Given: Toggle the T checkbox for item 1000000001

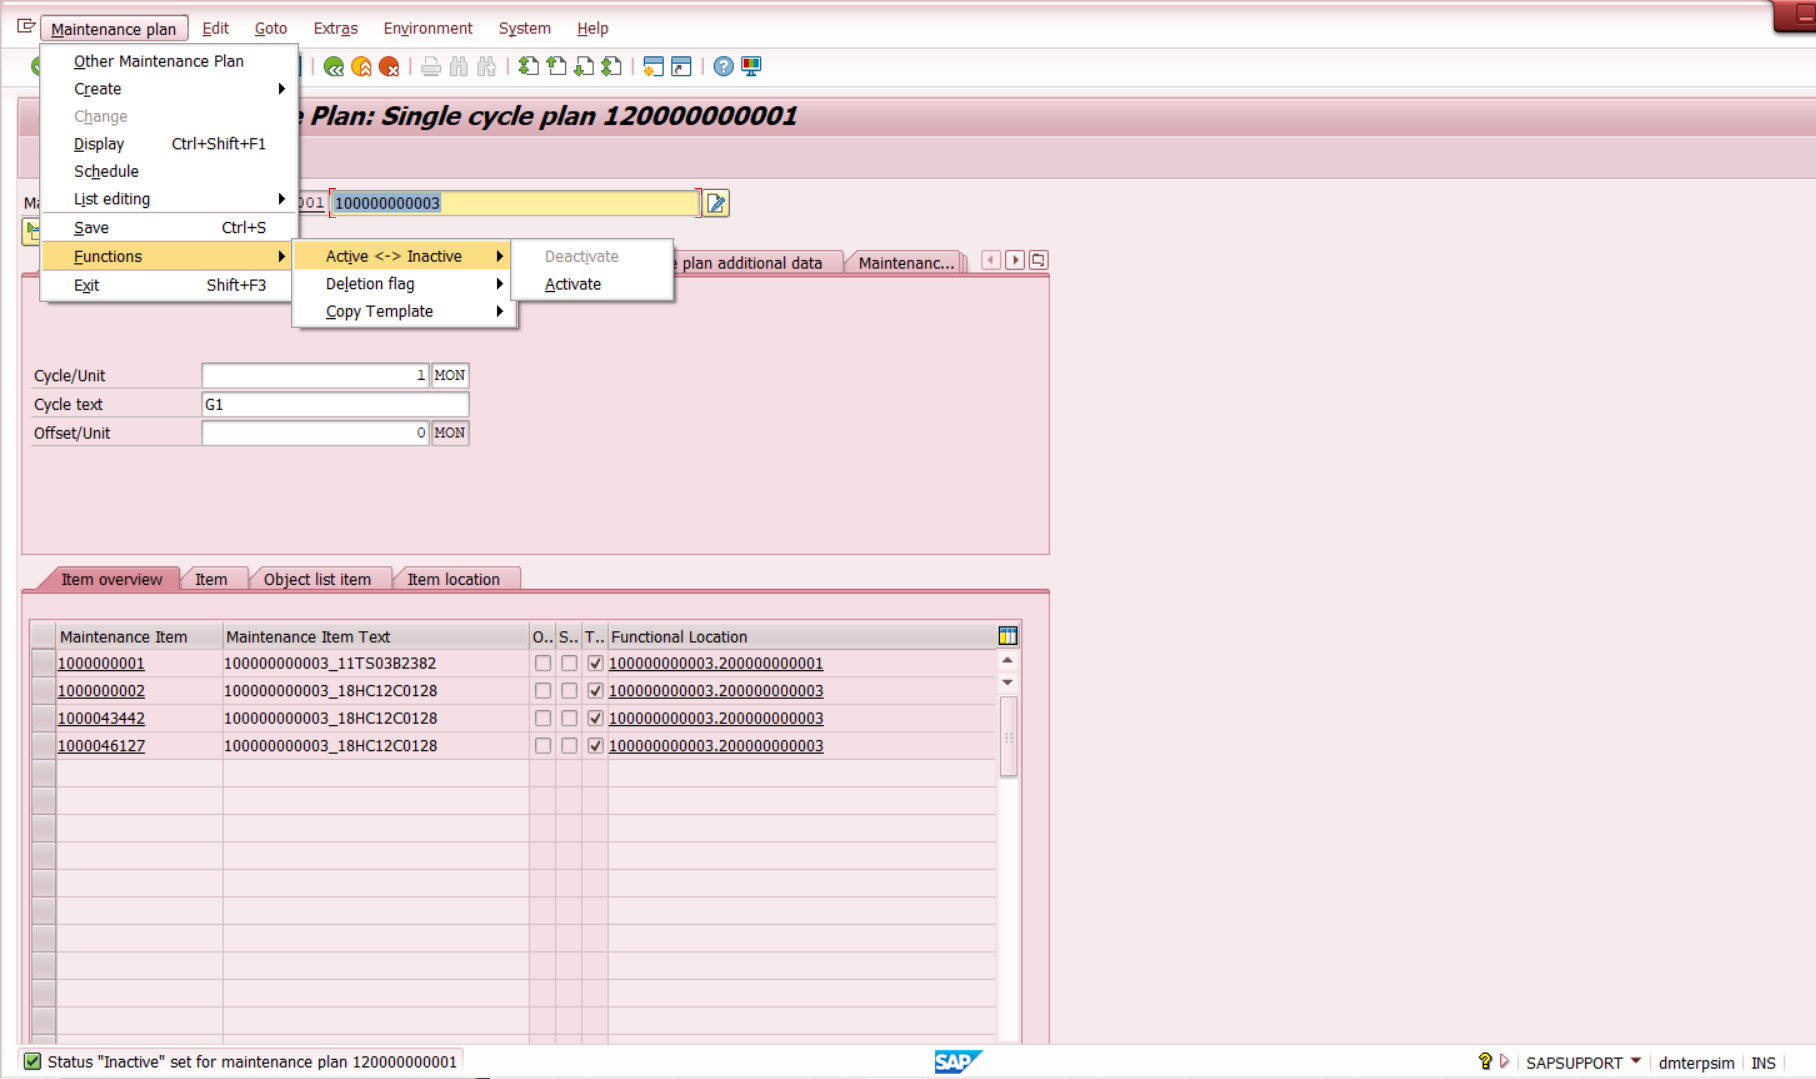Looking at the screenshot, I should [x=595, y=663].
